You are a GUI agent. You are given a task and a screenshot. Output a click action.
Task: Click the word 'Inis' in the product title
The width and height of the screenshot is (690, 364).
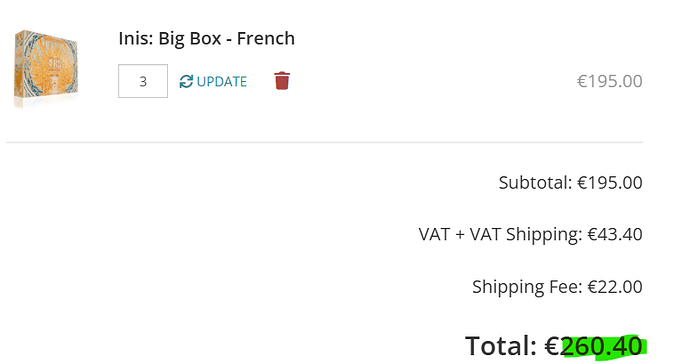pos(133,38)
